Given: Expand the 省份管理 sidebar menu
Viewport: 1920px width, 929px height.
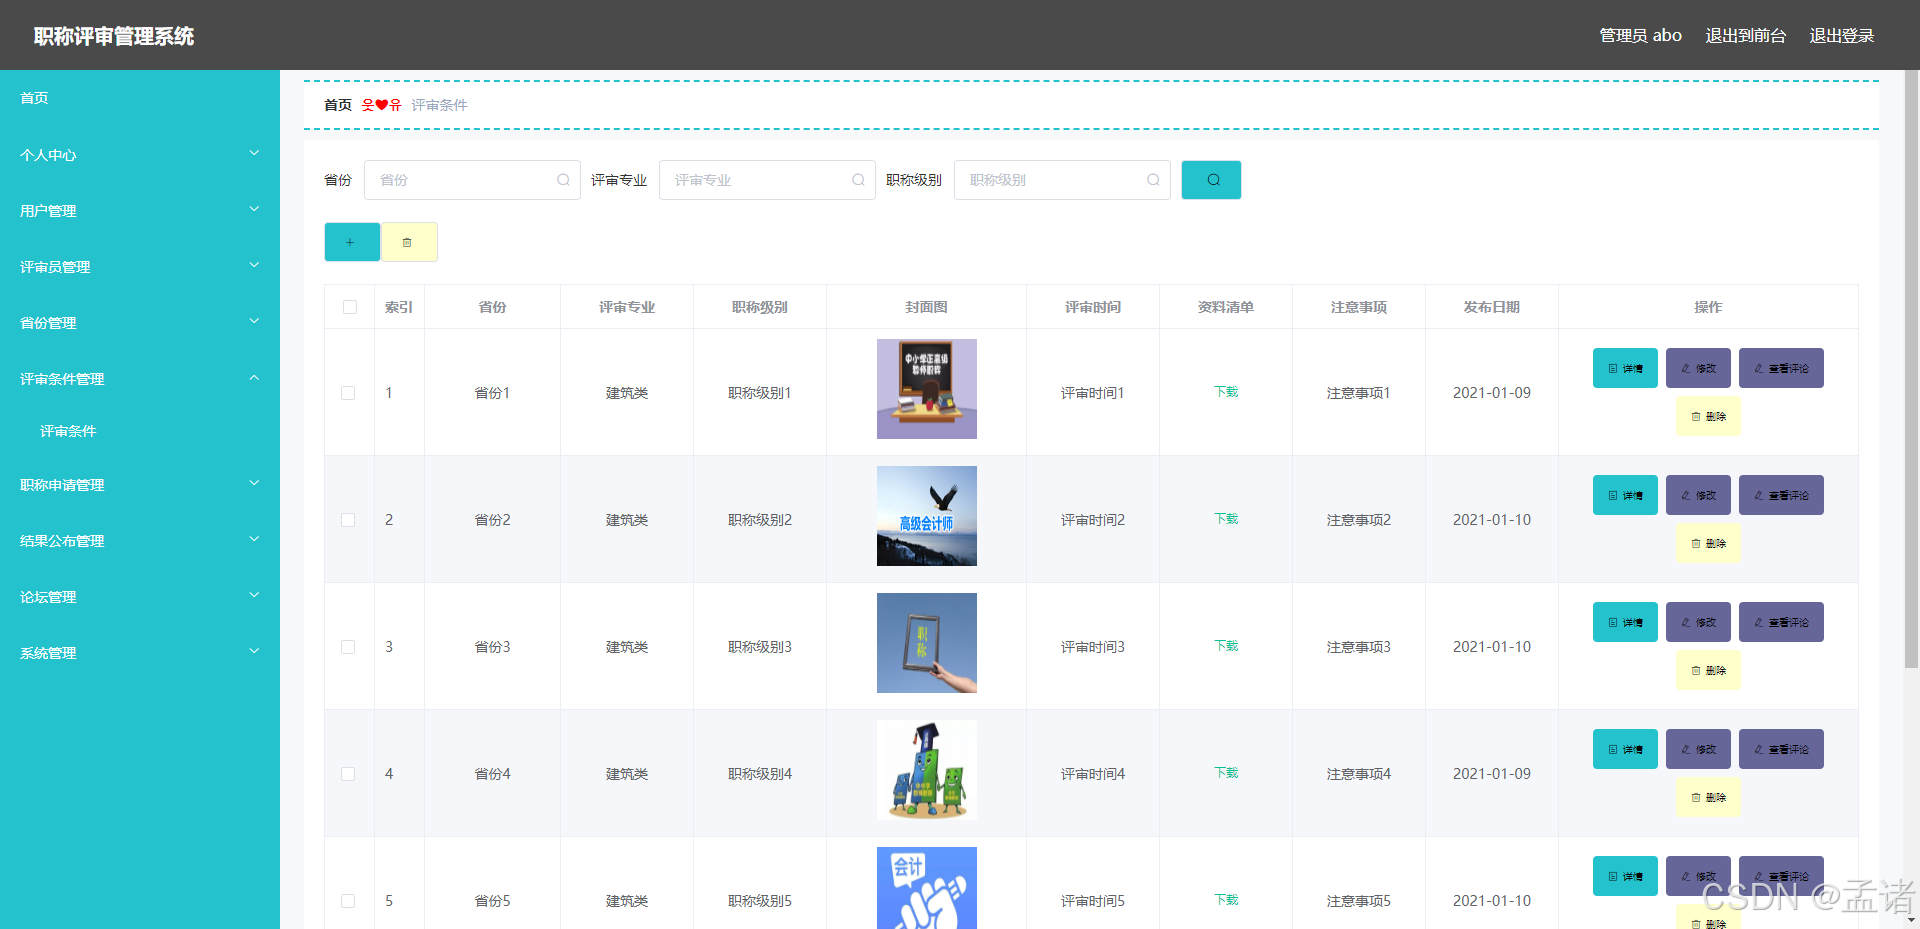Looking at the screenshot, I should coord(140,323).
